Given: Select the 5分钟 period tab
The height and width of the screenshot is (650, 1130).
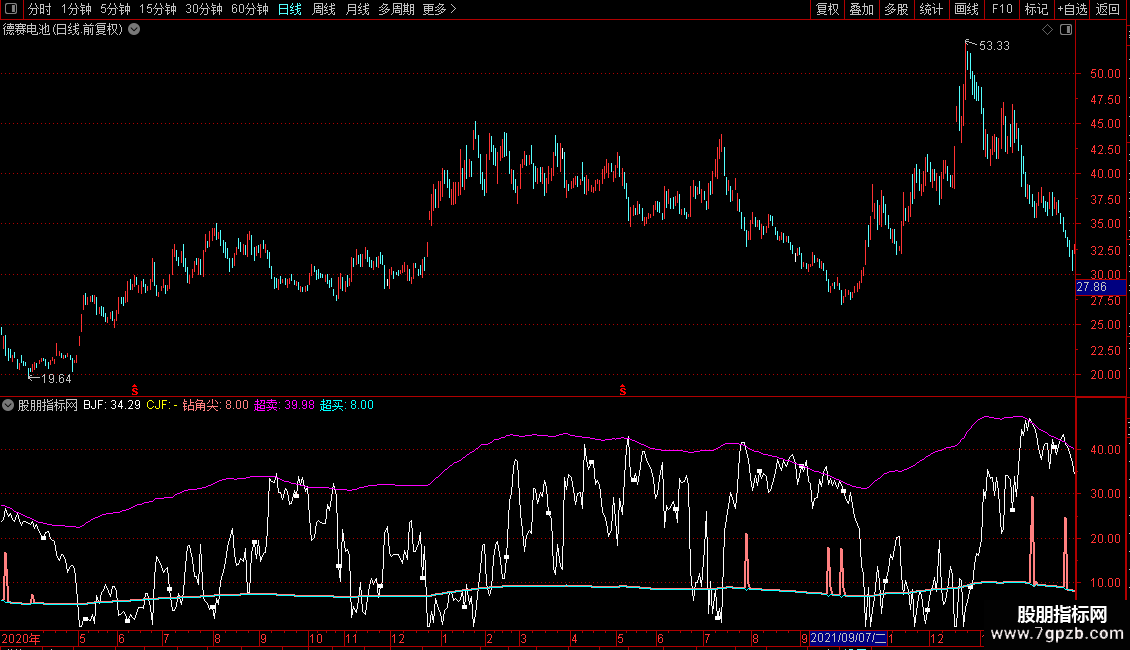Looking at the screenshot, I should (115, 9).
